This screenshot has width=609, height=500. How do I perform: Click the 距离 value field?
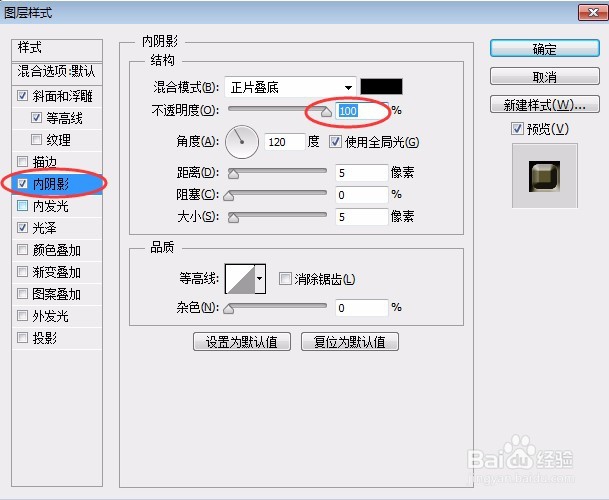click(x=362, y=172)
